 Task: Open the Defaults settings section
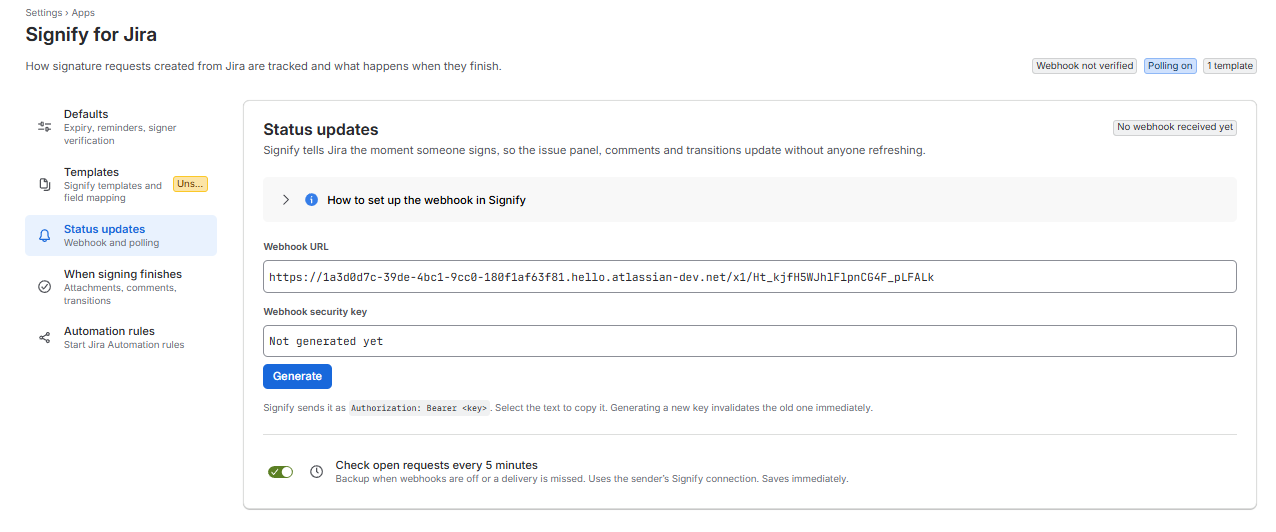tap(121, 127)
